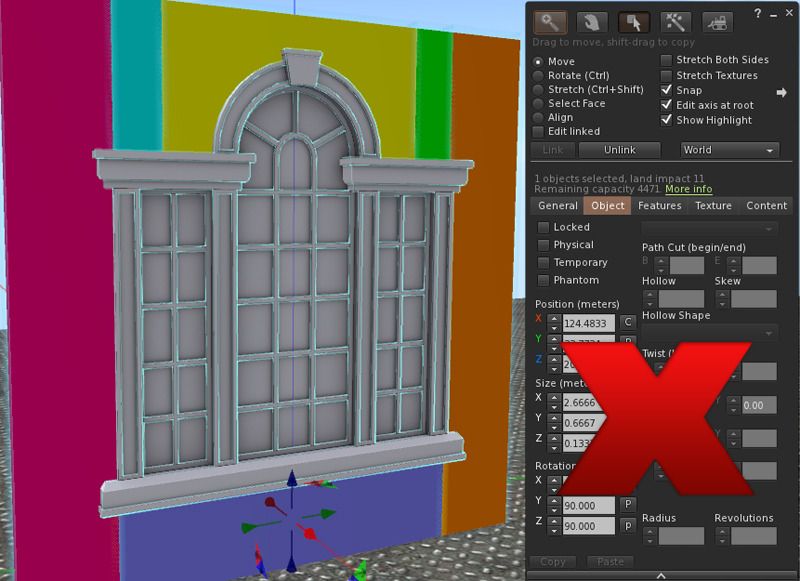This screenshot has width=800, height=581.
Task: Click the Path Cut end E field
Action: click(759, 265)
